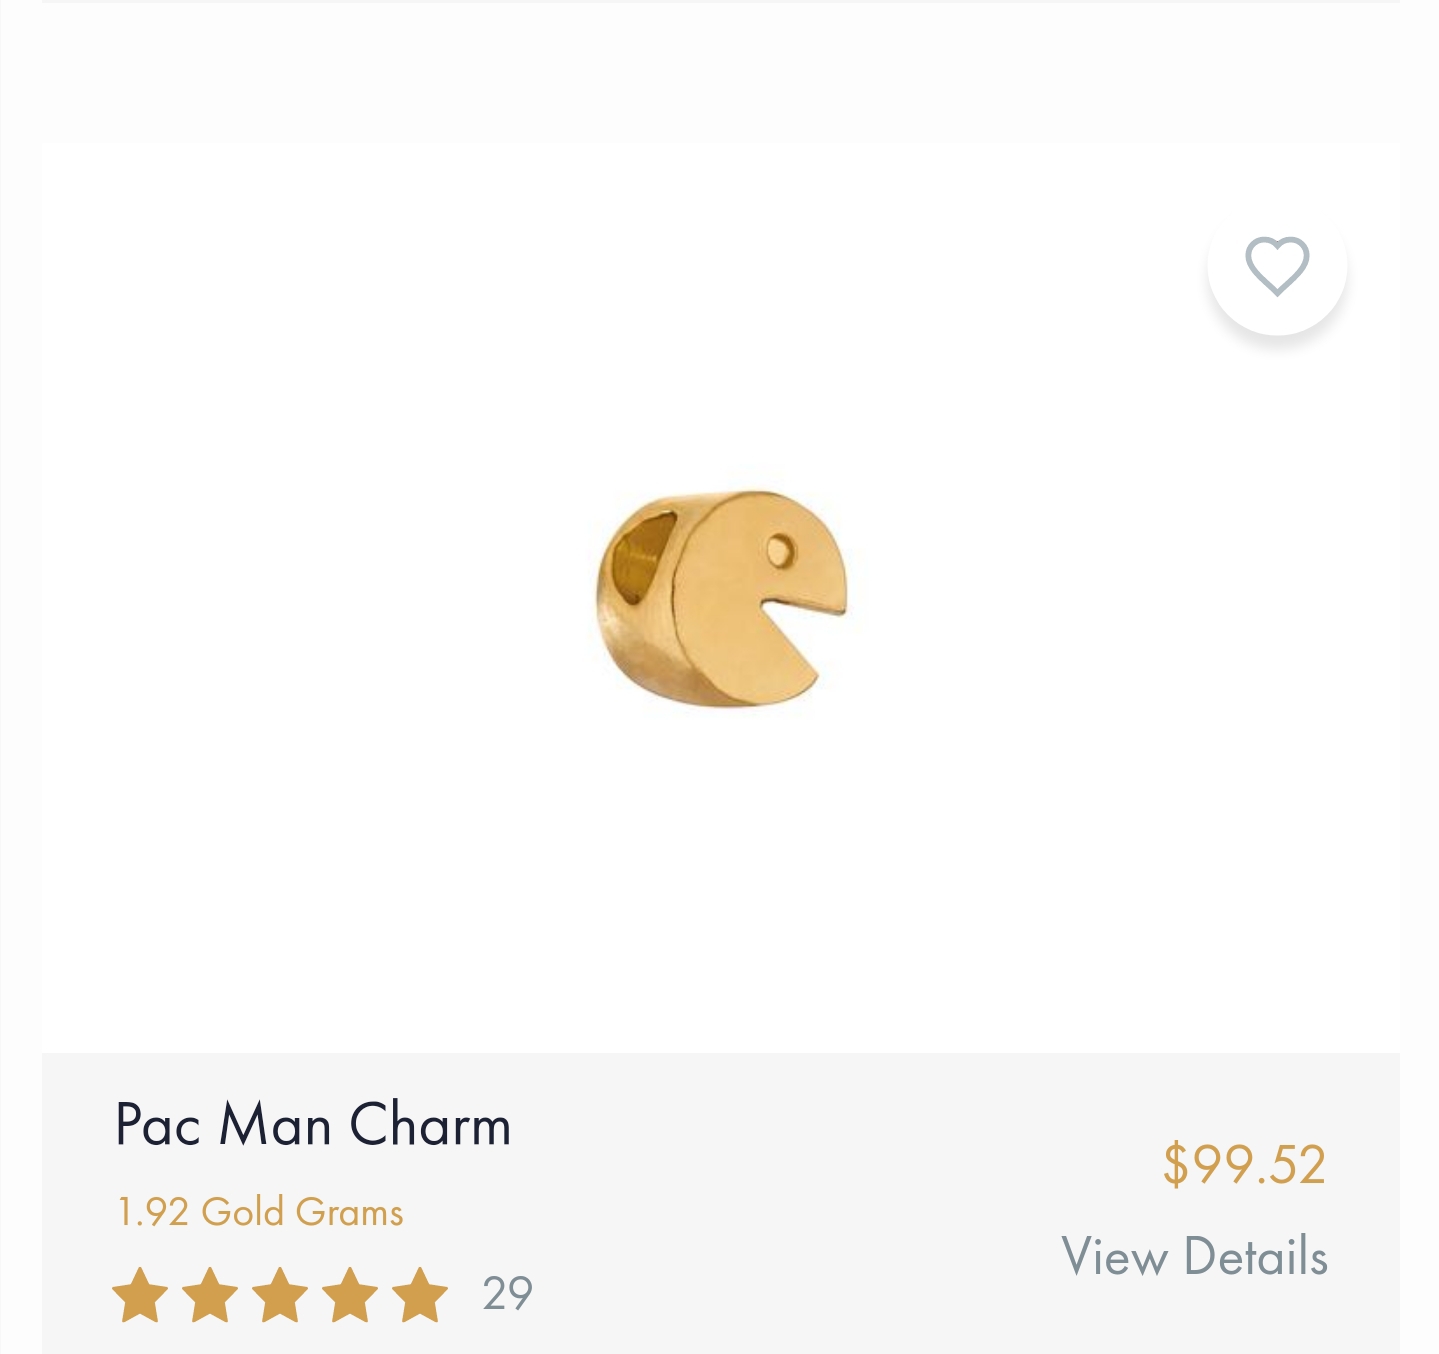Click the second gold rating star
Viewport: 1439px width, 1354px height.
(x=210, y=1295)
